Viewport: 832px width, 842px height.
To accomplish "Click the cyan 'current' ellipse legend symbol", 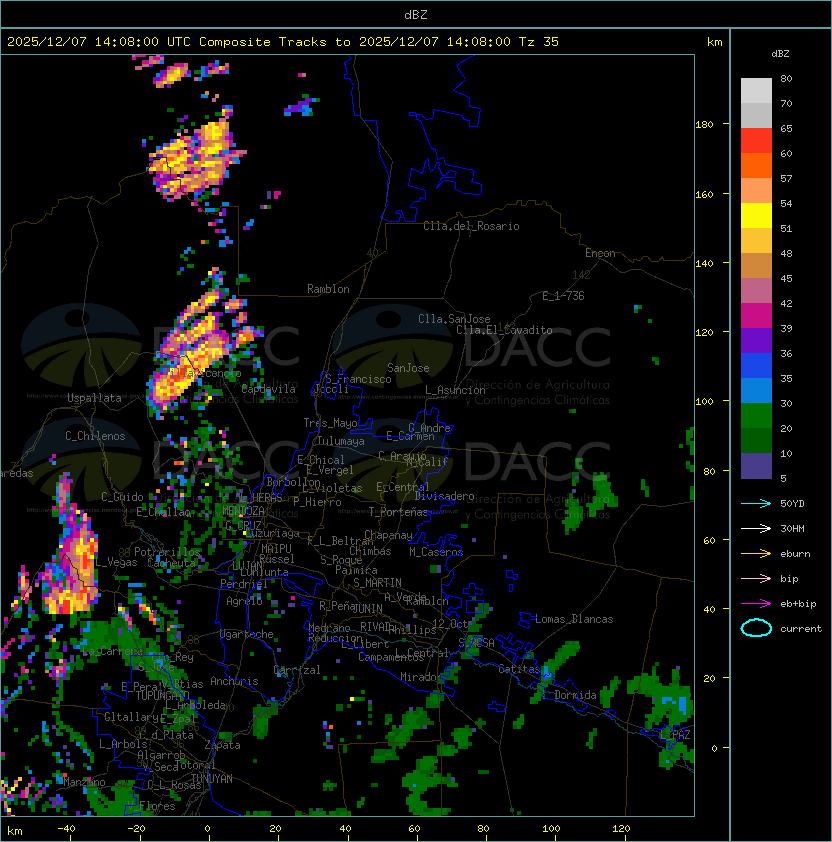I will coord(756,628).
